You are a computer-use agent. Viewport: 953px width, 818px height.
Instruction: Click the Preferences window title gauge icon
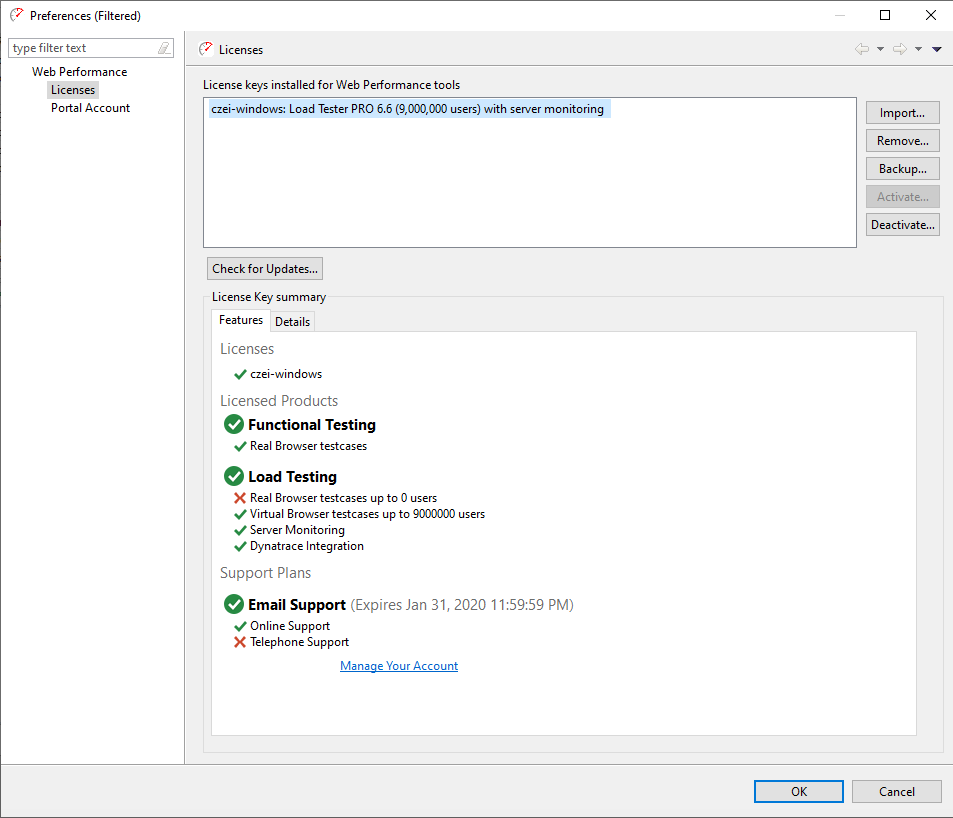click(x=16, y=15)
